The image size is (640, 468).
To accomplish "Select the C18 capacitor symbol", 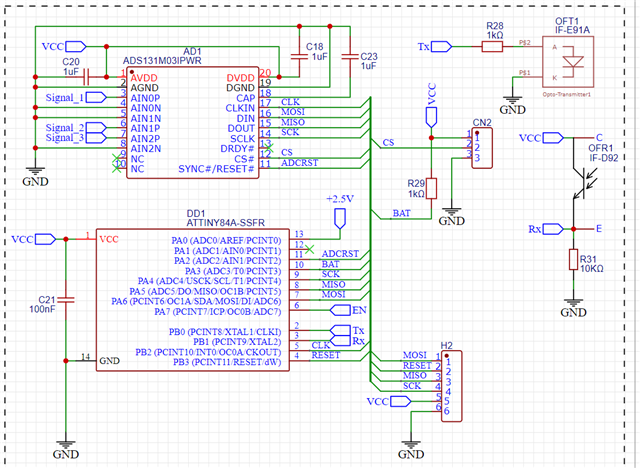I will (x=299, y=57).
